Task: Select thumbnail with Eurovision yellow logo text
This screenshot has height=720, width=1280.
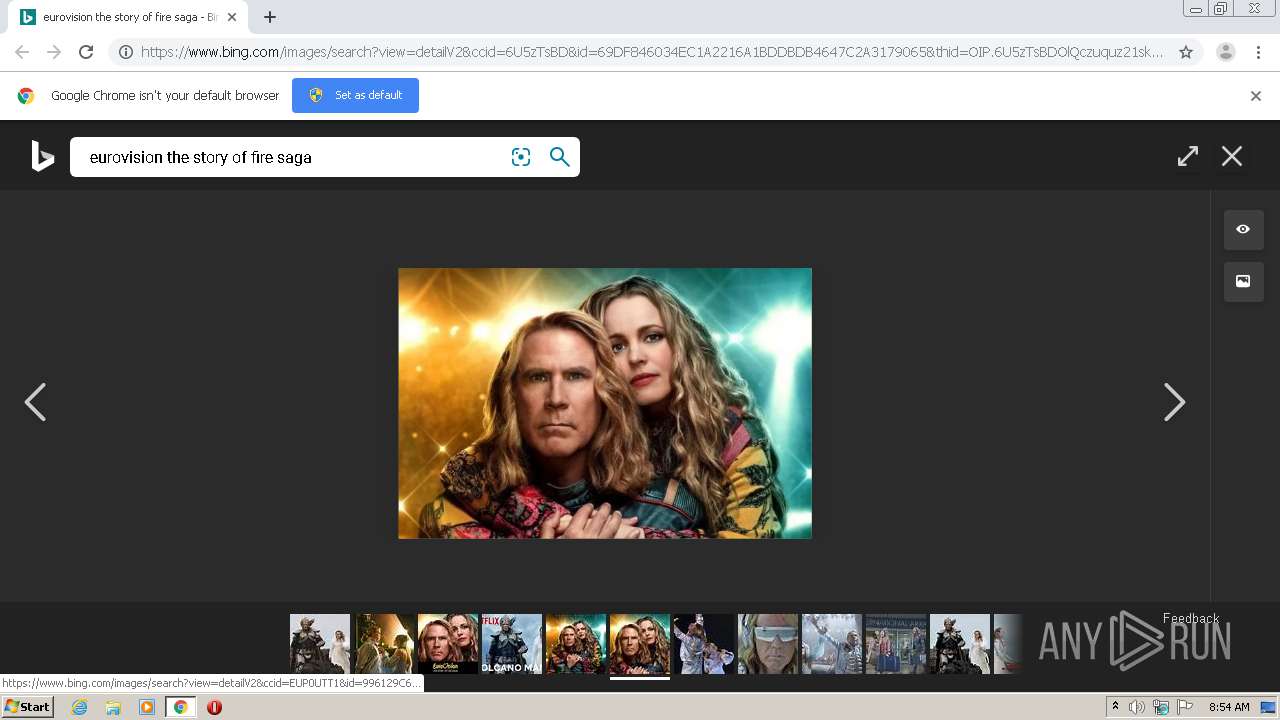Action: point(448,644)
